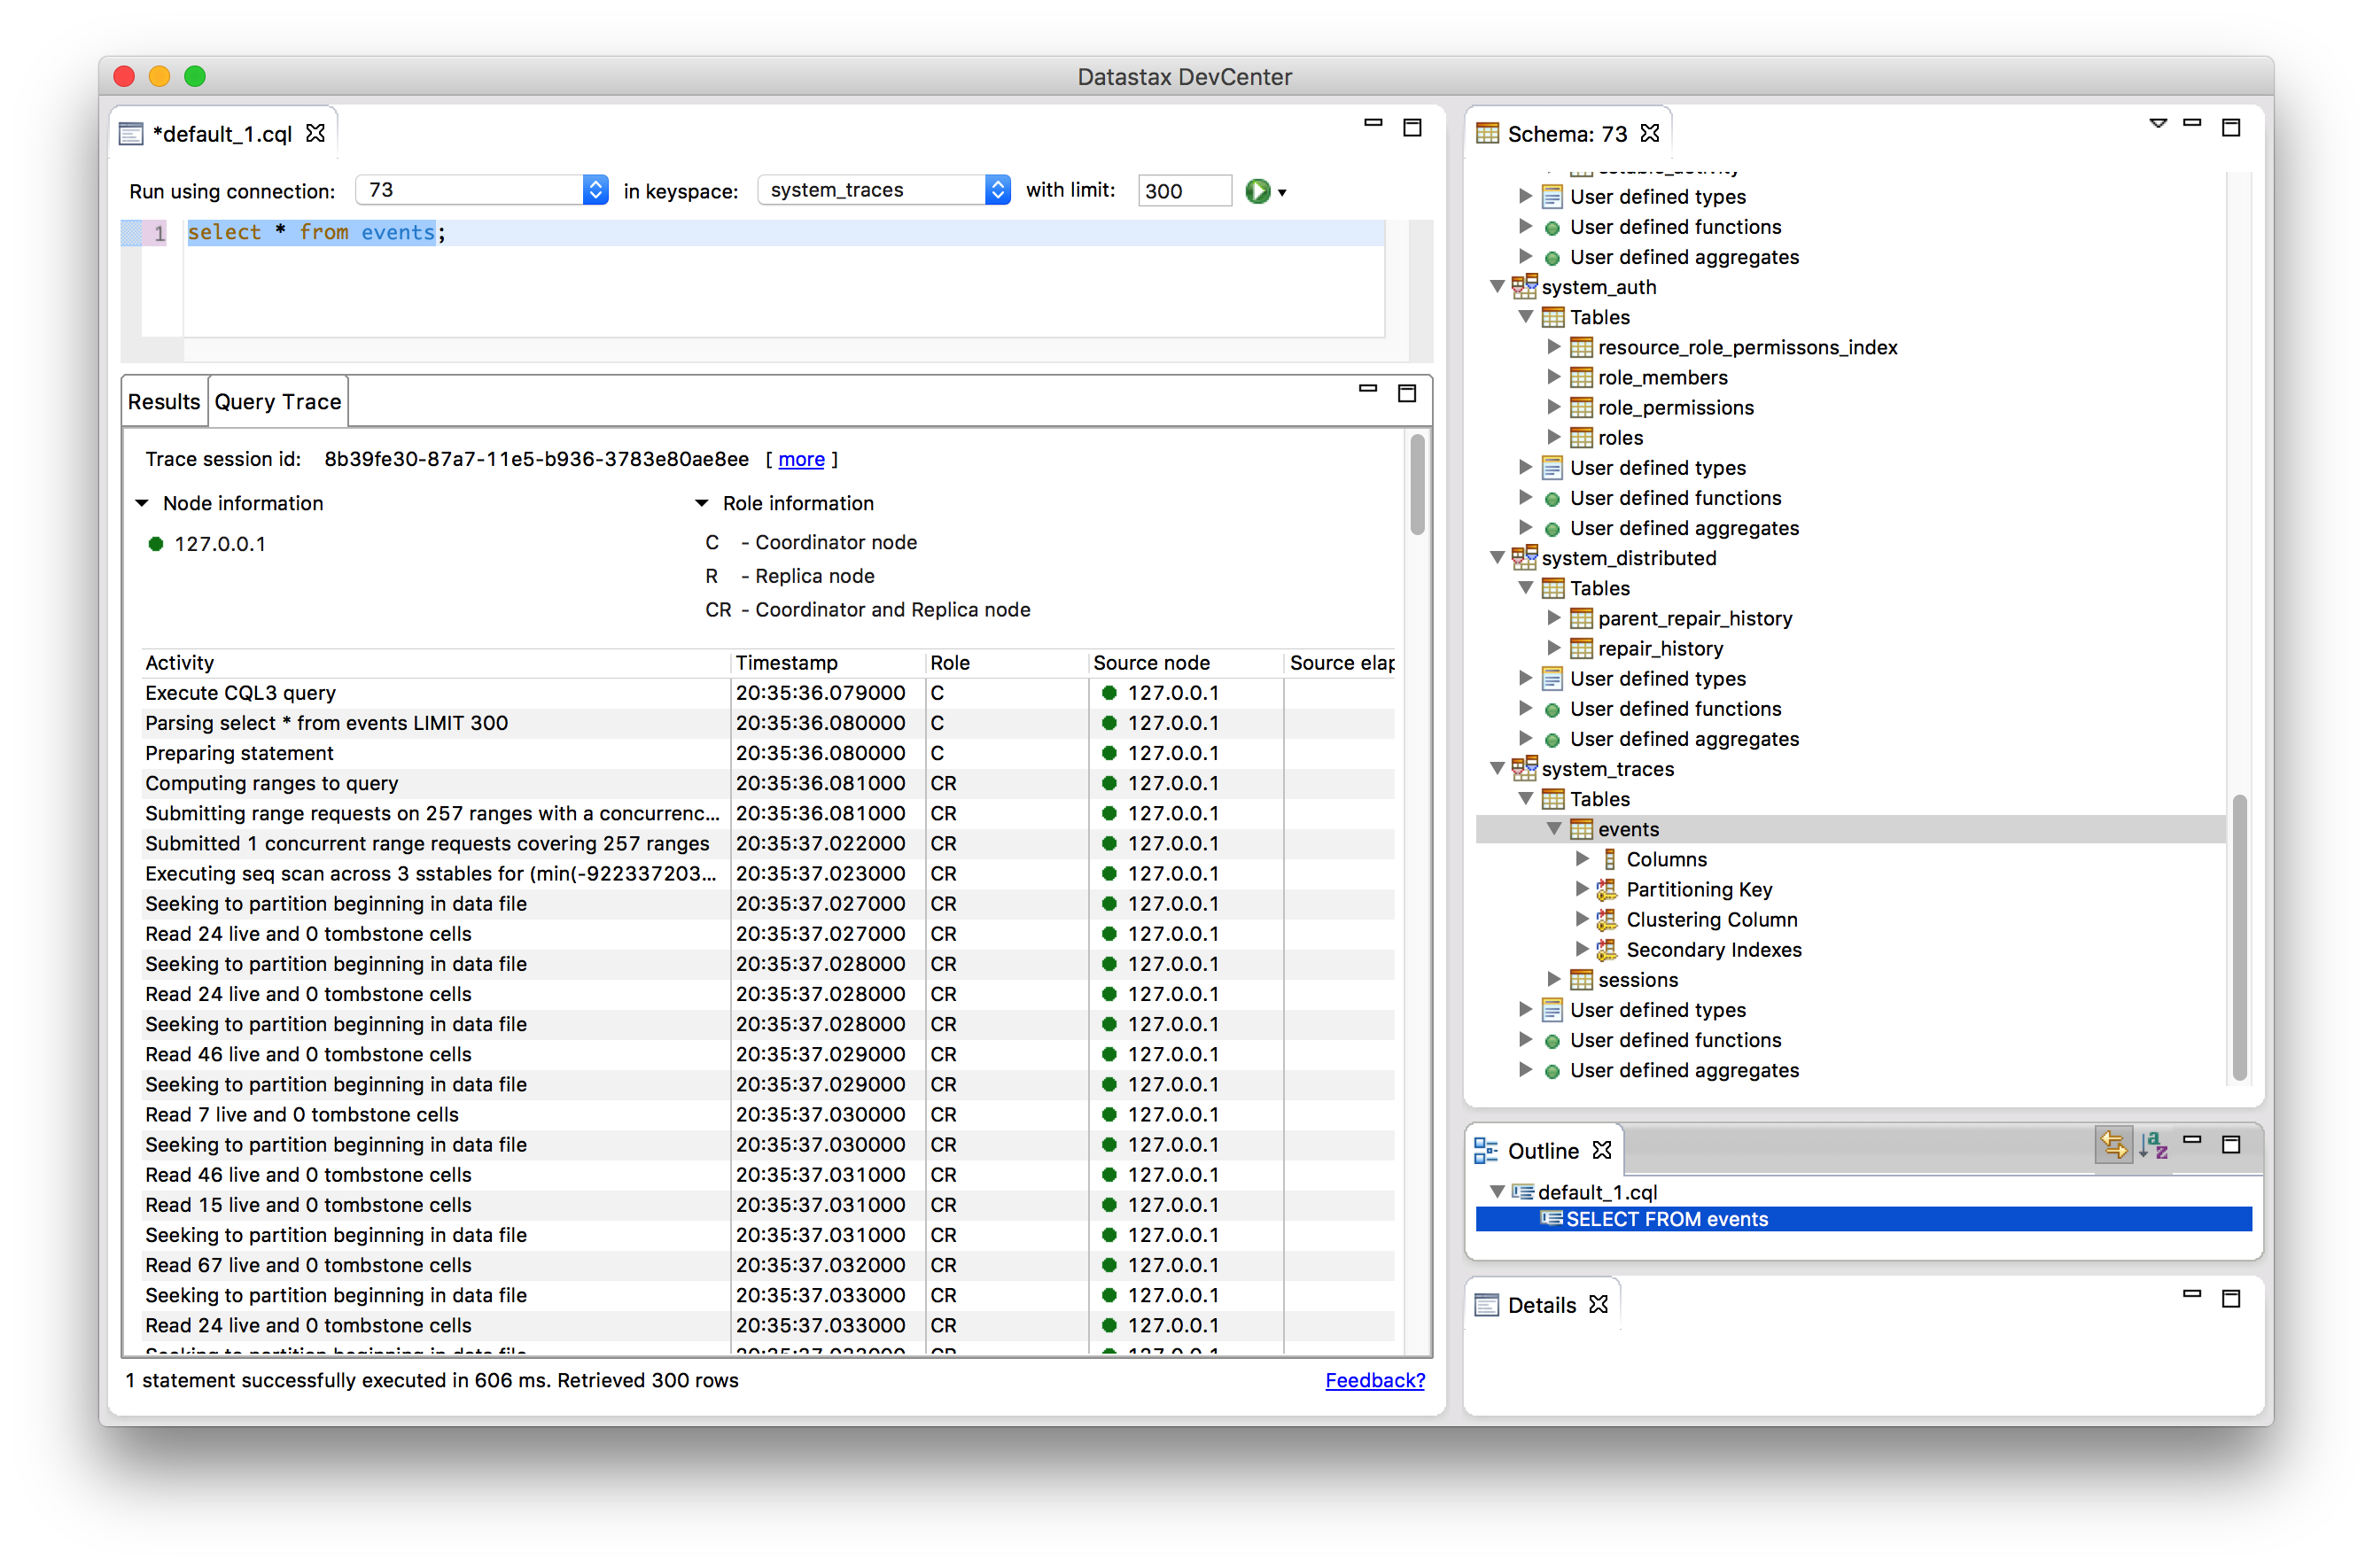Click the with limit input field
Image resolution: width=2373 pixels, height=1568 pixels.
tap(1184, 191)
